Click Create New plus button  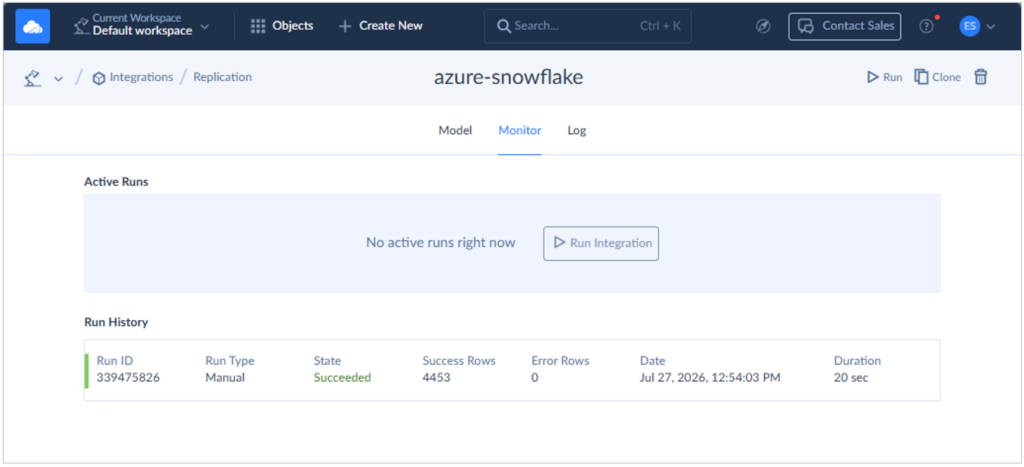click(x=381, y=26)
